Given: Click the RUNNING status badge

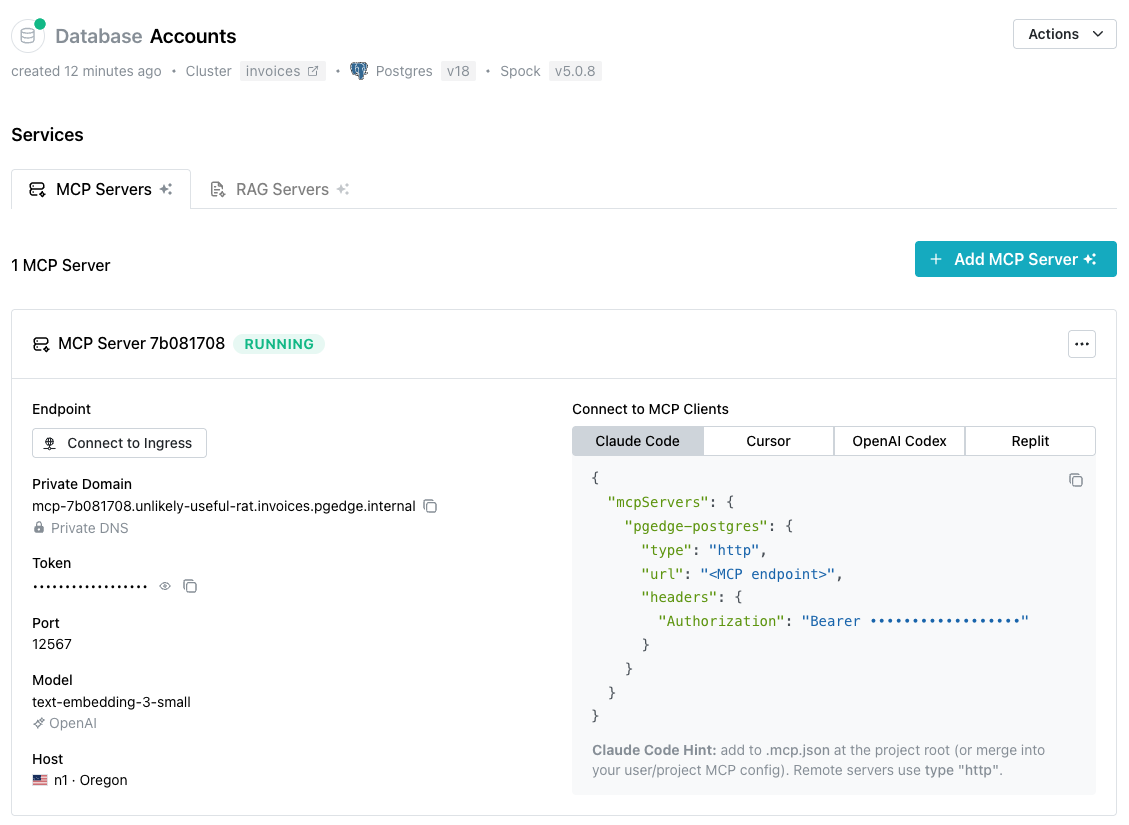Looking at the screenshot, I should click(279, 344).
